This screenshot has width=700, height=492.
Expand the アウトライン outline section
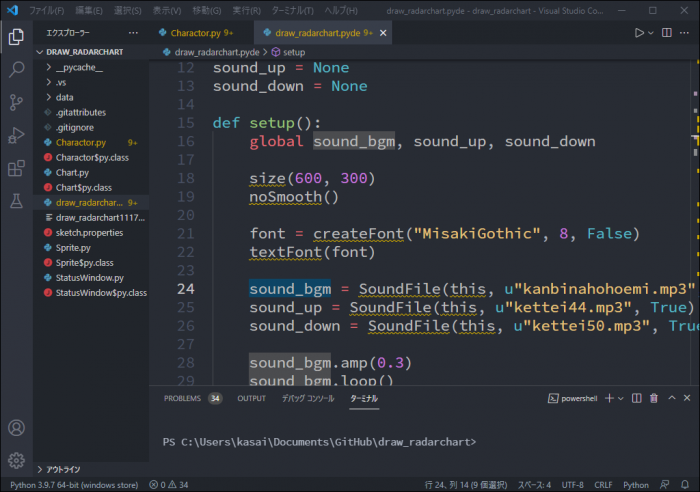[x=64, y=469]
